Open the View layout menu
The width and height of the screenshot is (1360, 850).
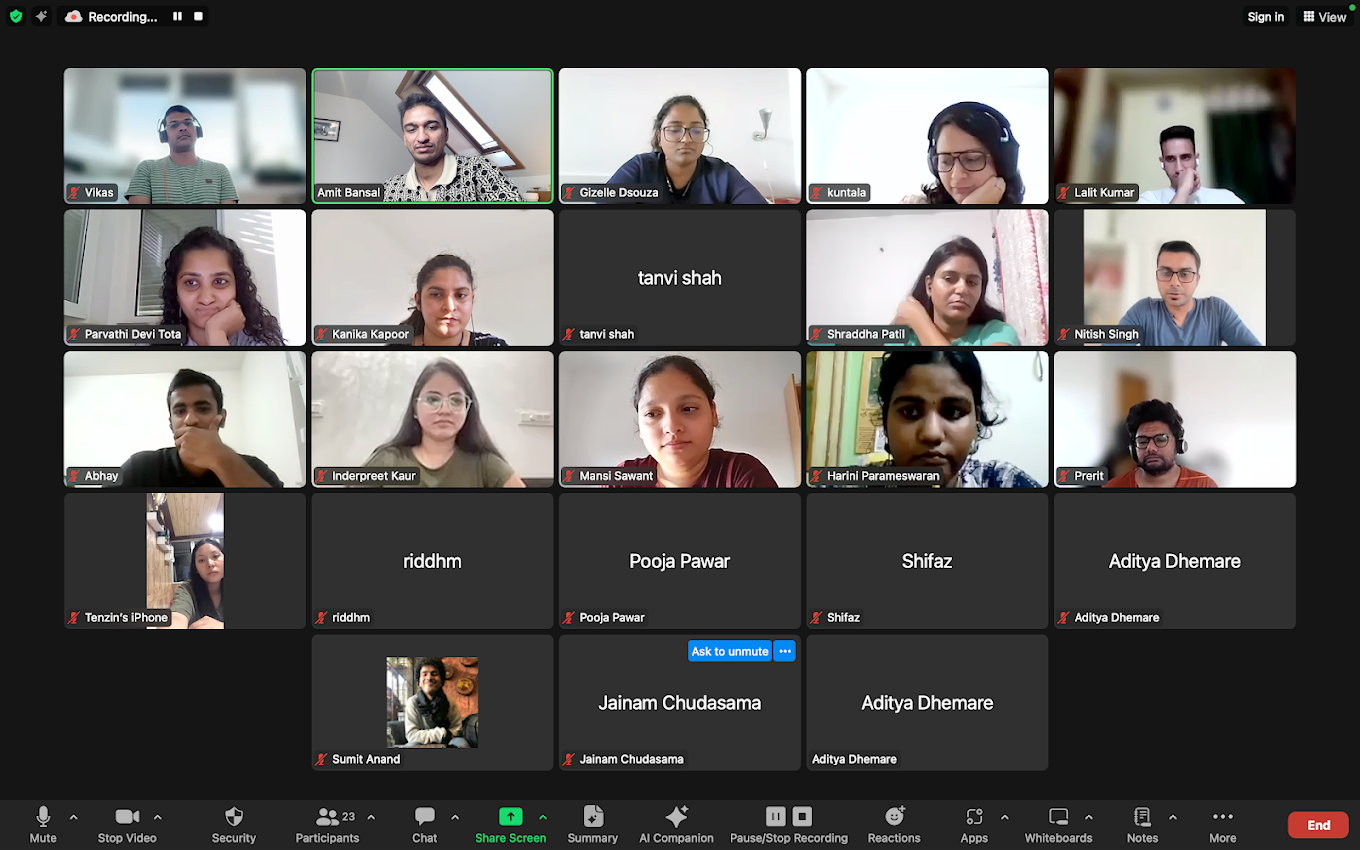click(1324, 17)
